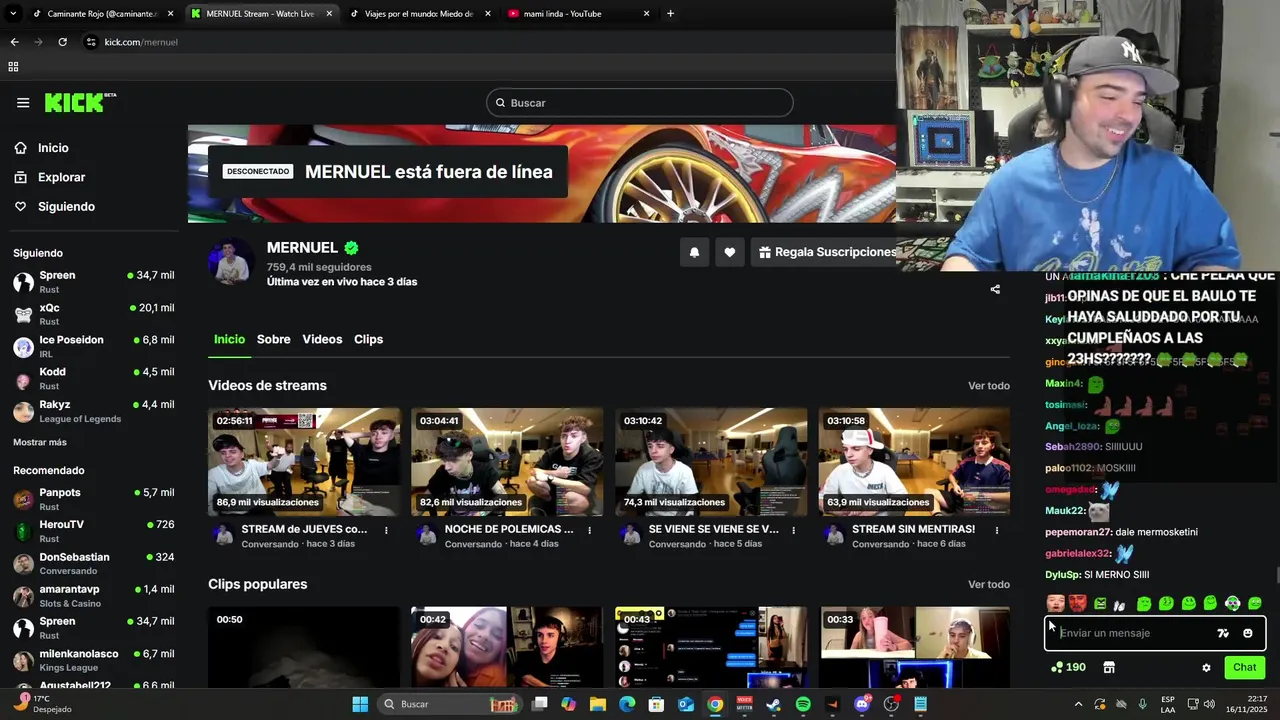Play STREAM SIN MENTIRAS video thumbnail
This screenshot has height=720, width=1280.
click(914, 462)
